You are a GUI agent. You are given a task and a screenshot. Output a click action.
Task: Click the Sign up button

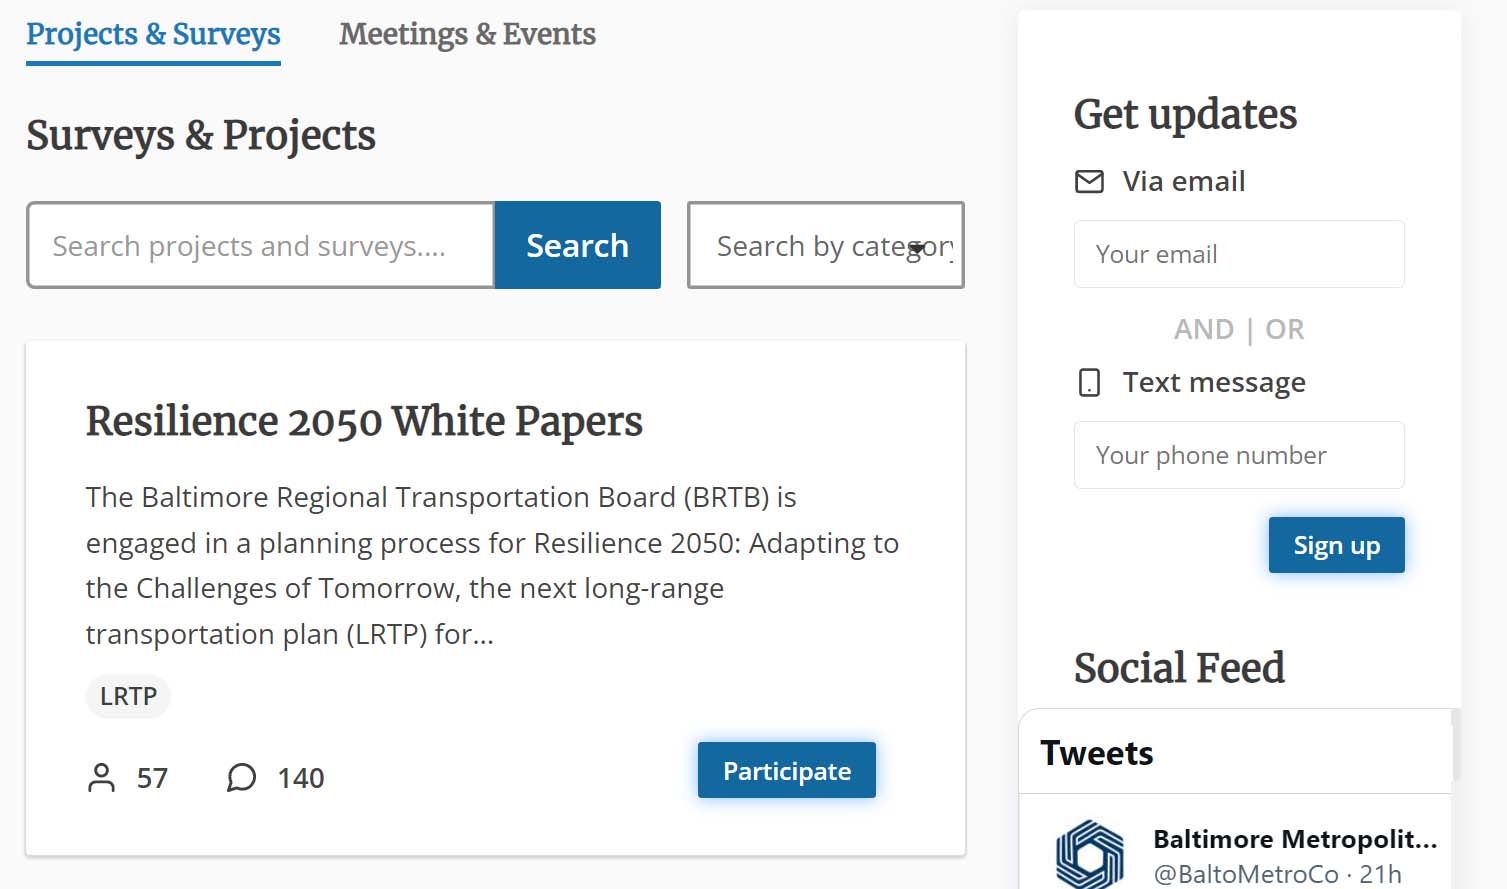(x=1336, y=546)
